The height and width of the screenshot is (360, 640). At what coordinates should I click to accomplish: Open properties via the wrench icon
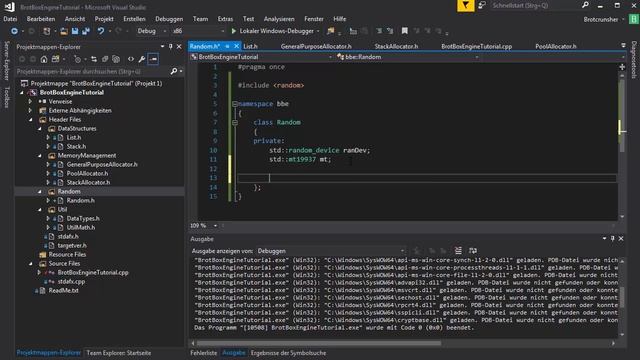coord(142,59)
